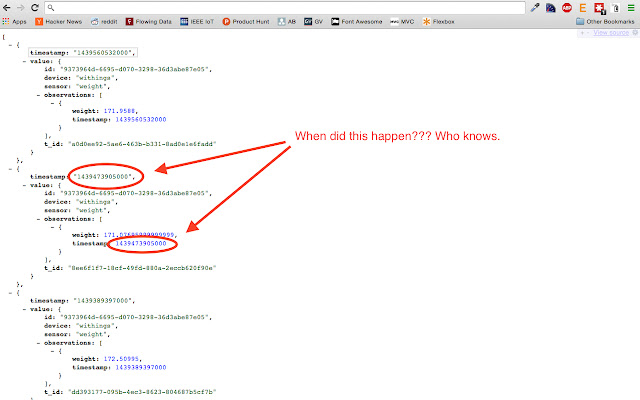Screen dimensions: 640x400
Task: Open the IEEE IoT bookmark
Action: (x=198, y=20)
